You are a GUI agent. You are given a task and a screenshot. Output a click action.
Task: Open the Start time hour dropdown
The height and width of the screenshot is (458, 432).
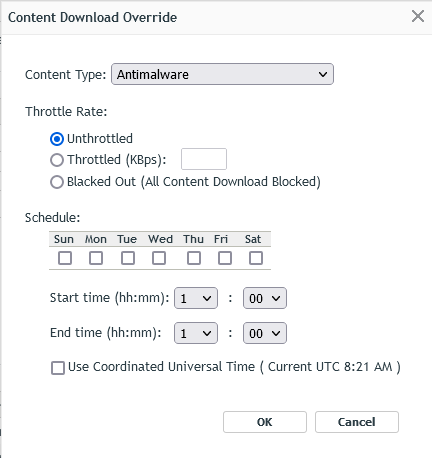point(196,298)
